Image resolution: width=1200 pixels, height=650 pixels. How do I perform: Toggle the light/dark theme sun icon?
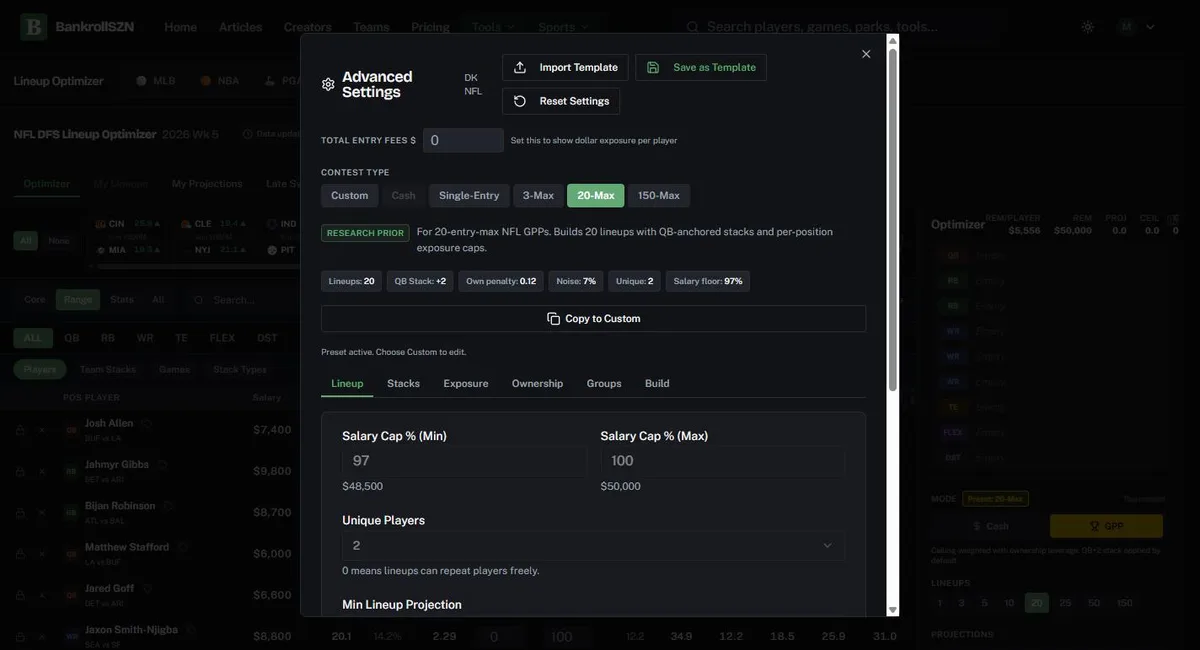(x=1088, y=27)
